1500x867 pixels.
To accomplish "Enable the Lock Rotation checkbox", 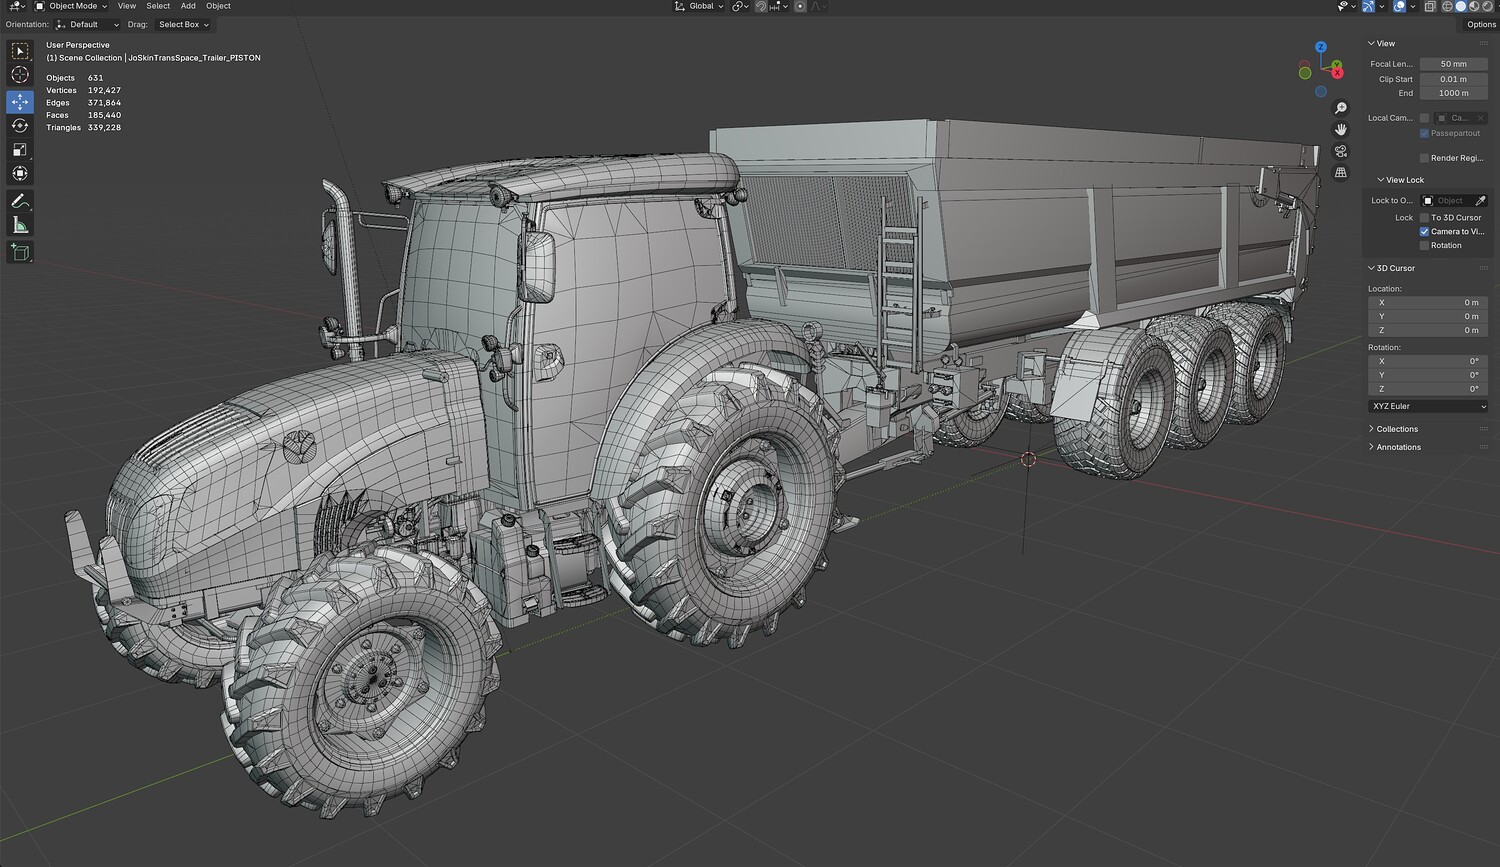I will click(x=1424, y=246).
